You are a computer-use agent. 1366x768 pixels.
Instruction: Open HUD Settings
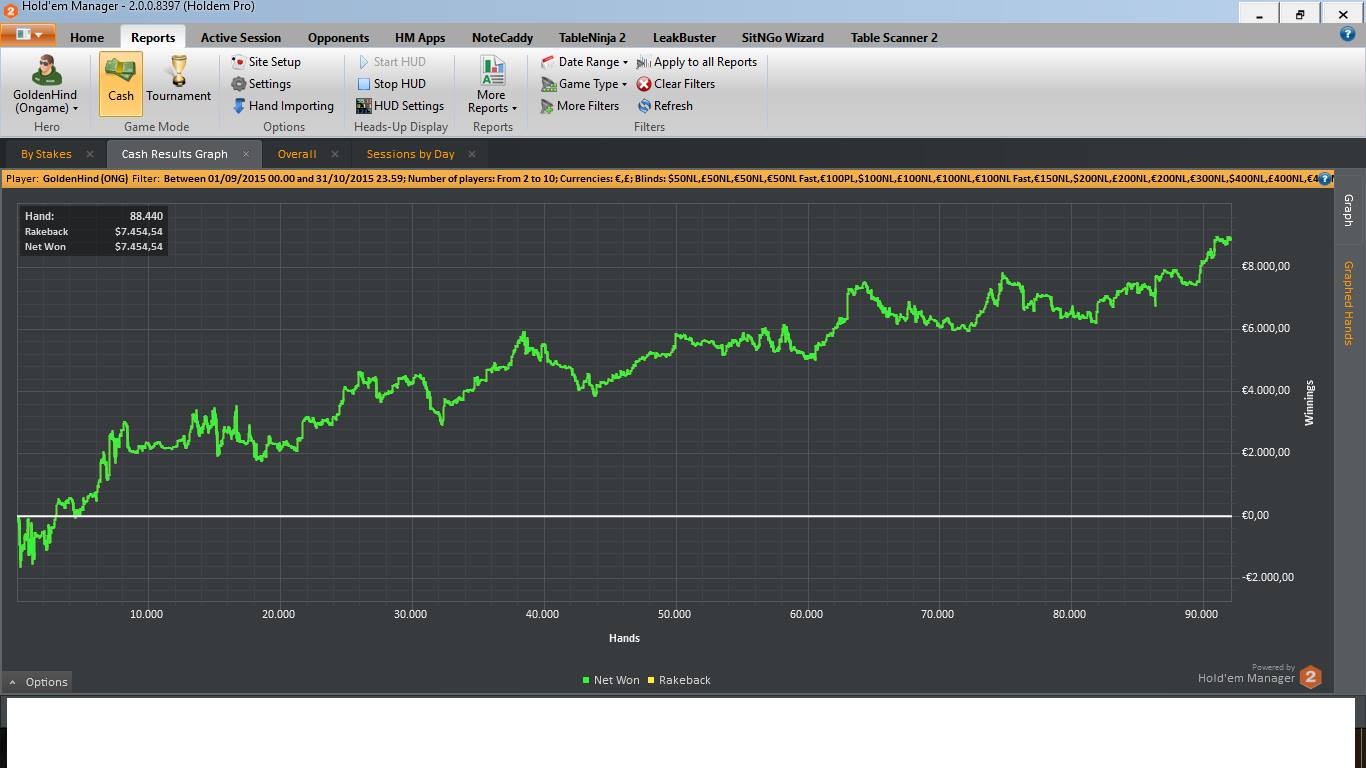(x=400, y=106)
